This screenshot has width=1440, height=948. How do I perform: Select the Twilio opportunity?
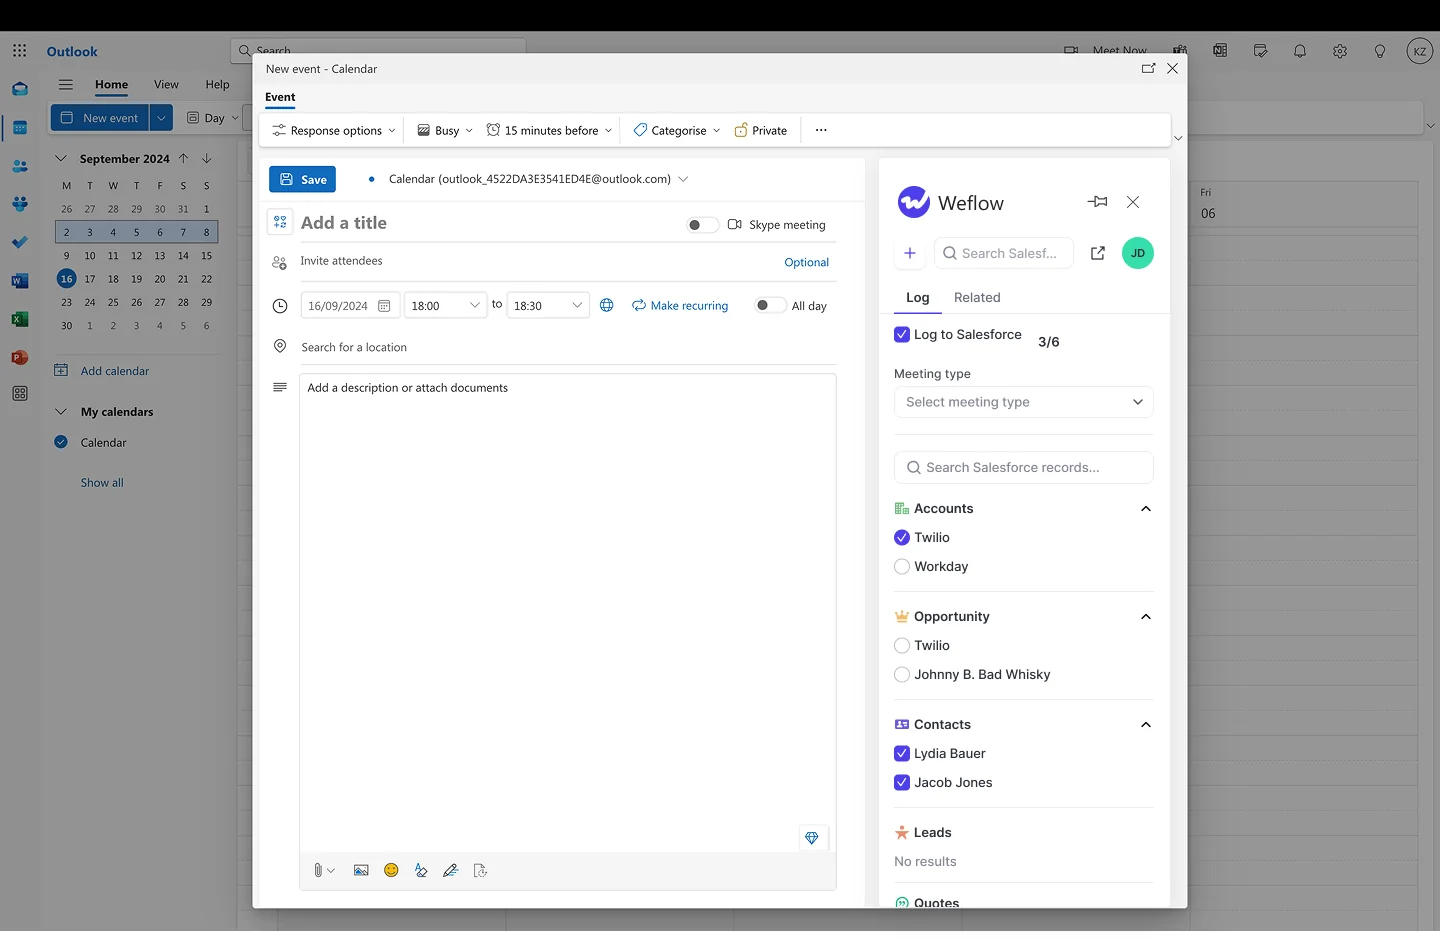pyautogui.click(x=902, y=645)
